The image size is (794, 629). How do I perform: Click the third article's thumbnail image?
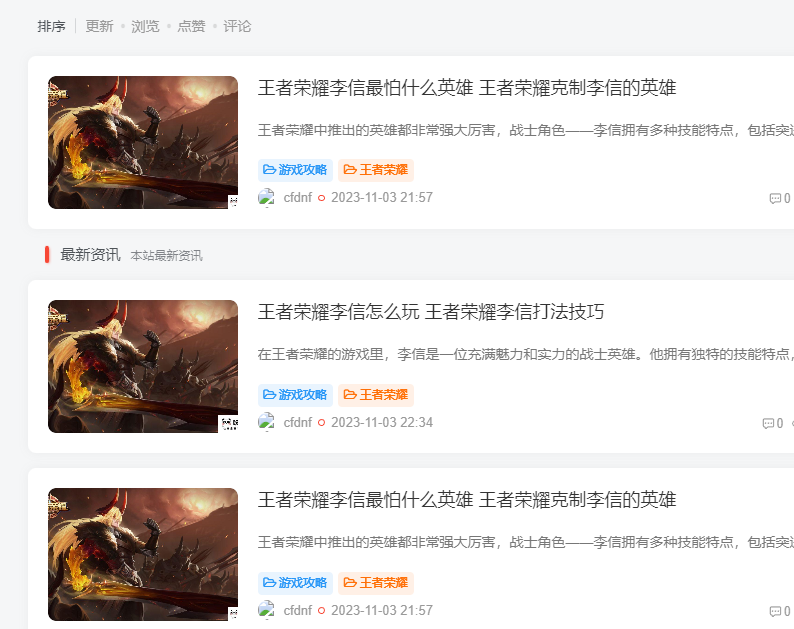point(143,555)
